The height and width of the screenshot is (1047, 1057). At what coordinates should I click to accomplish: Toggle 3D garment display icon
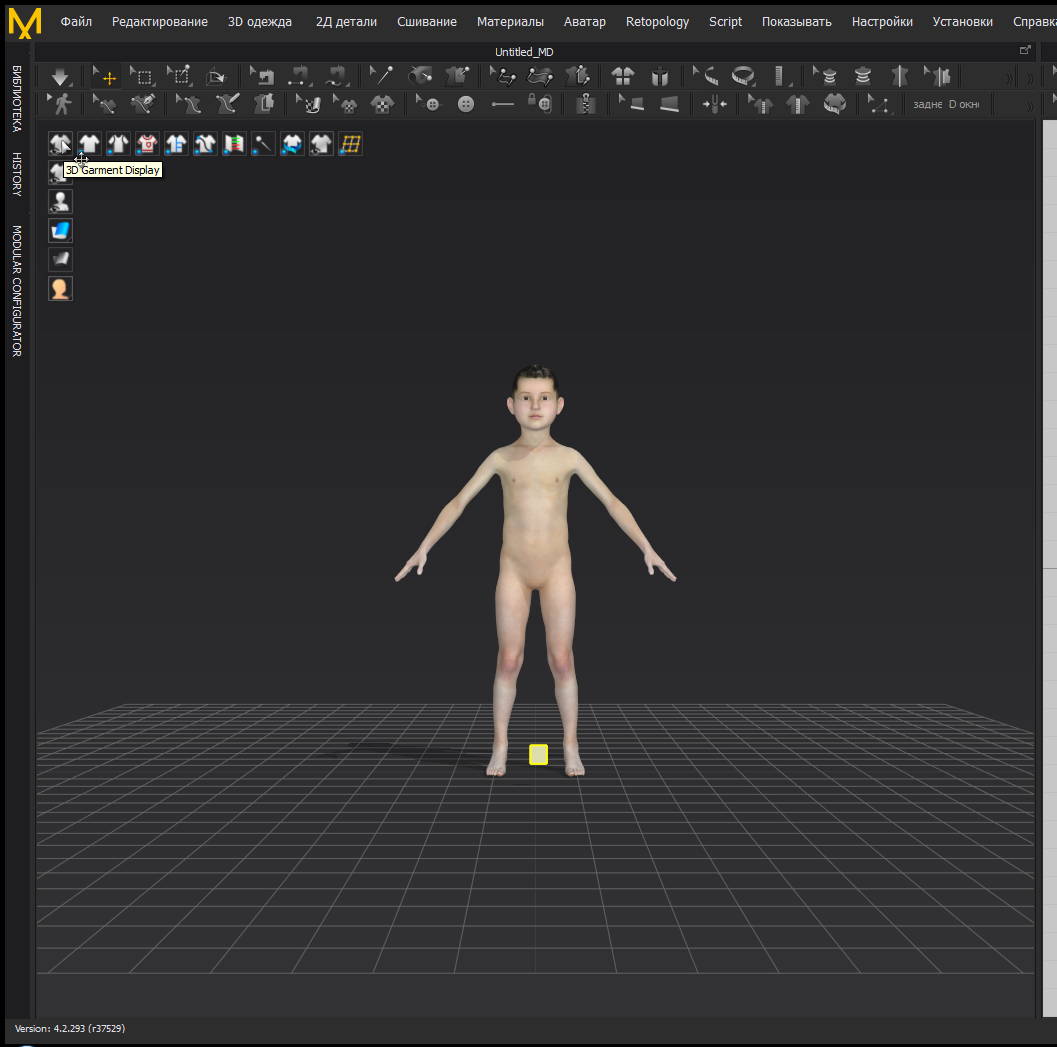coord(60,144)
